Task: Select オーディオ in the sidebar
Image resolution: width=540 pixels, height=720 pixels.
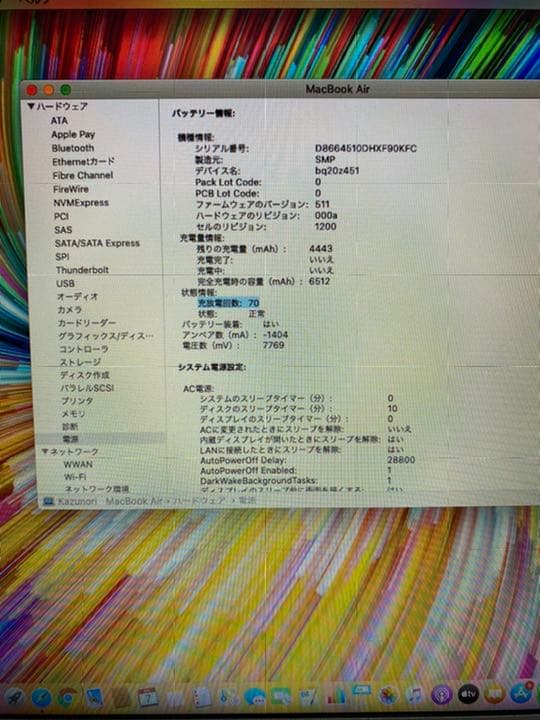Action: coord(77,297)
